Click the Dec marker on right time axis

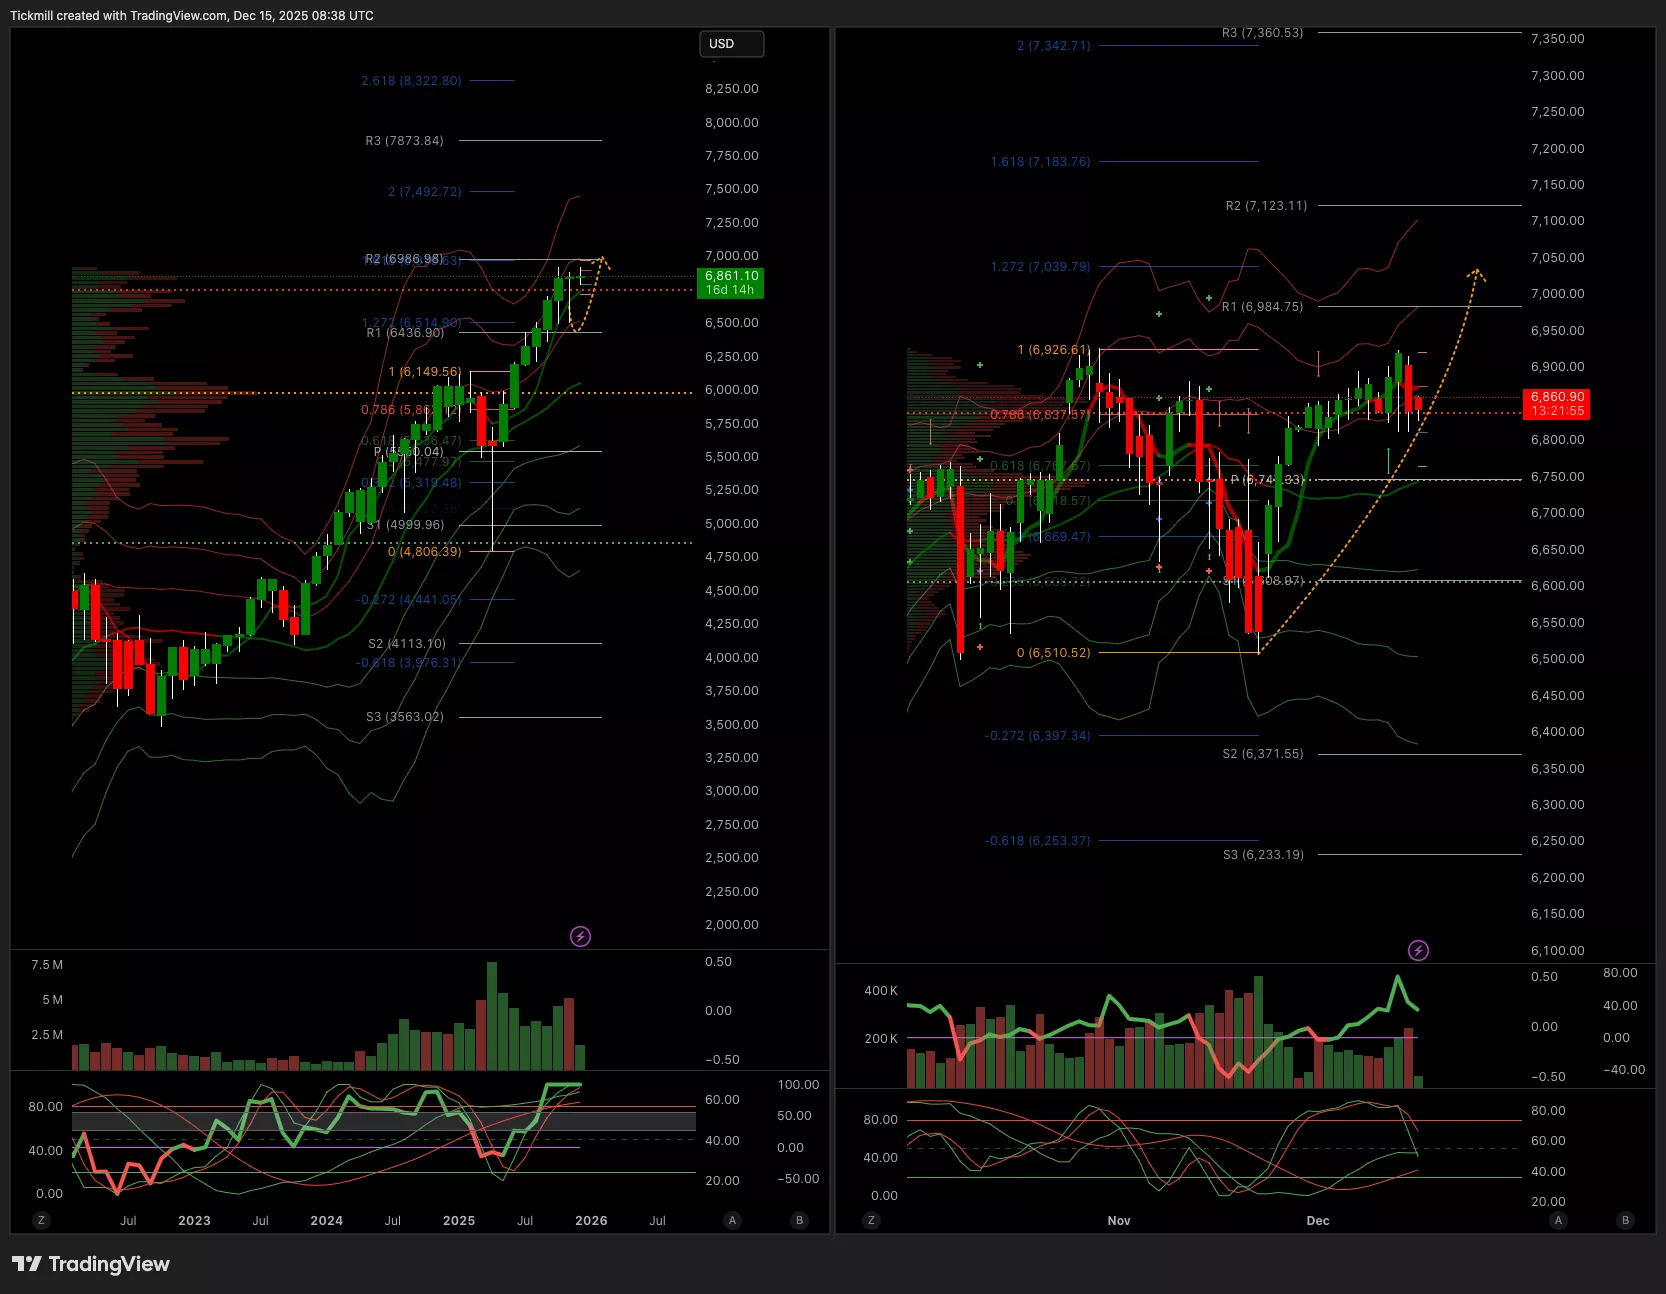(x=1318, y=1221)
